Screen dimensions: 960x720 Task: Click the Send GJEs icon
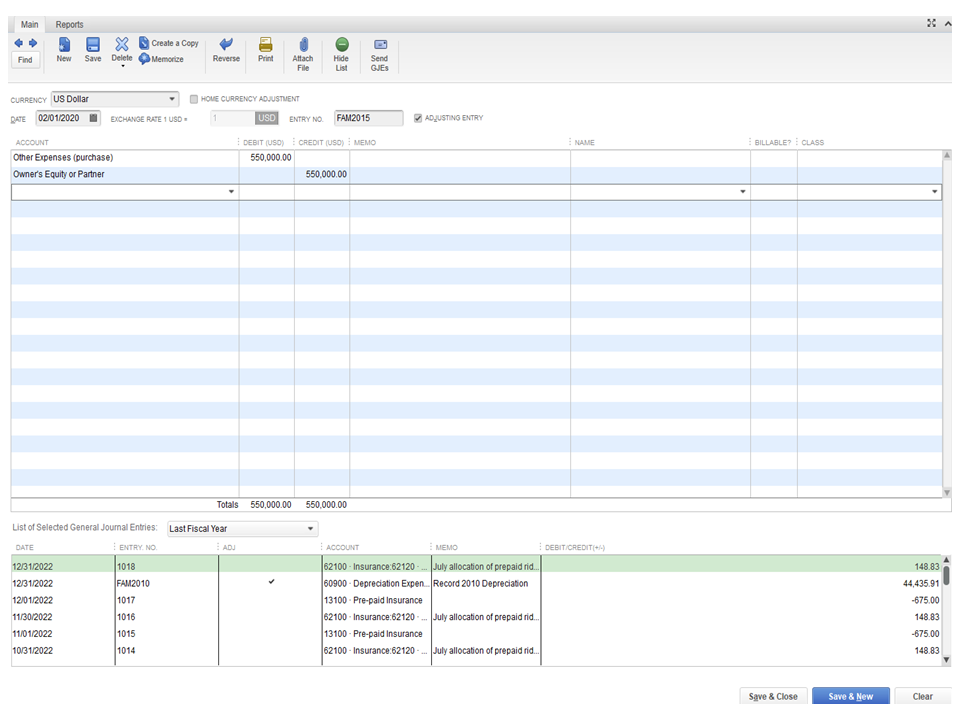point(380,45)
